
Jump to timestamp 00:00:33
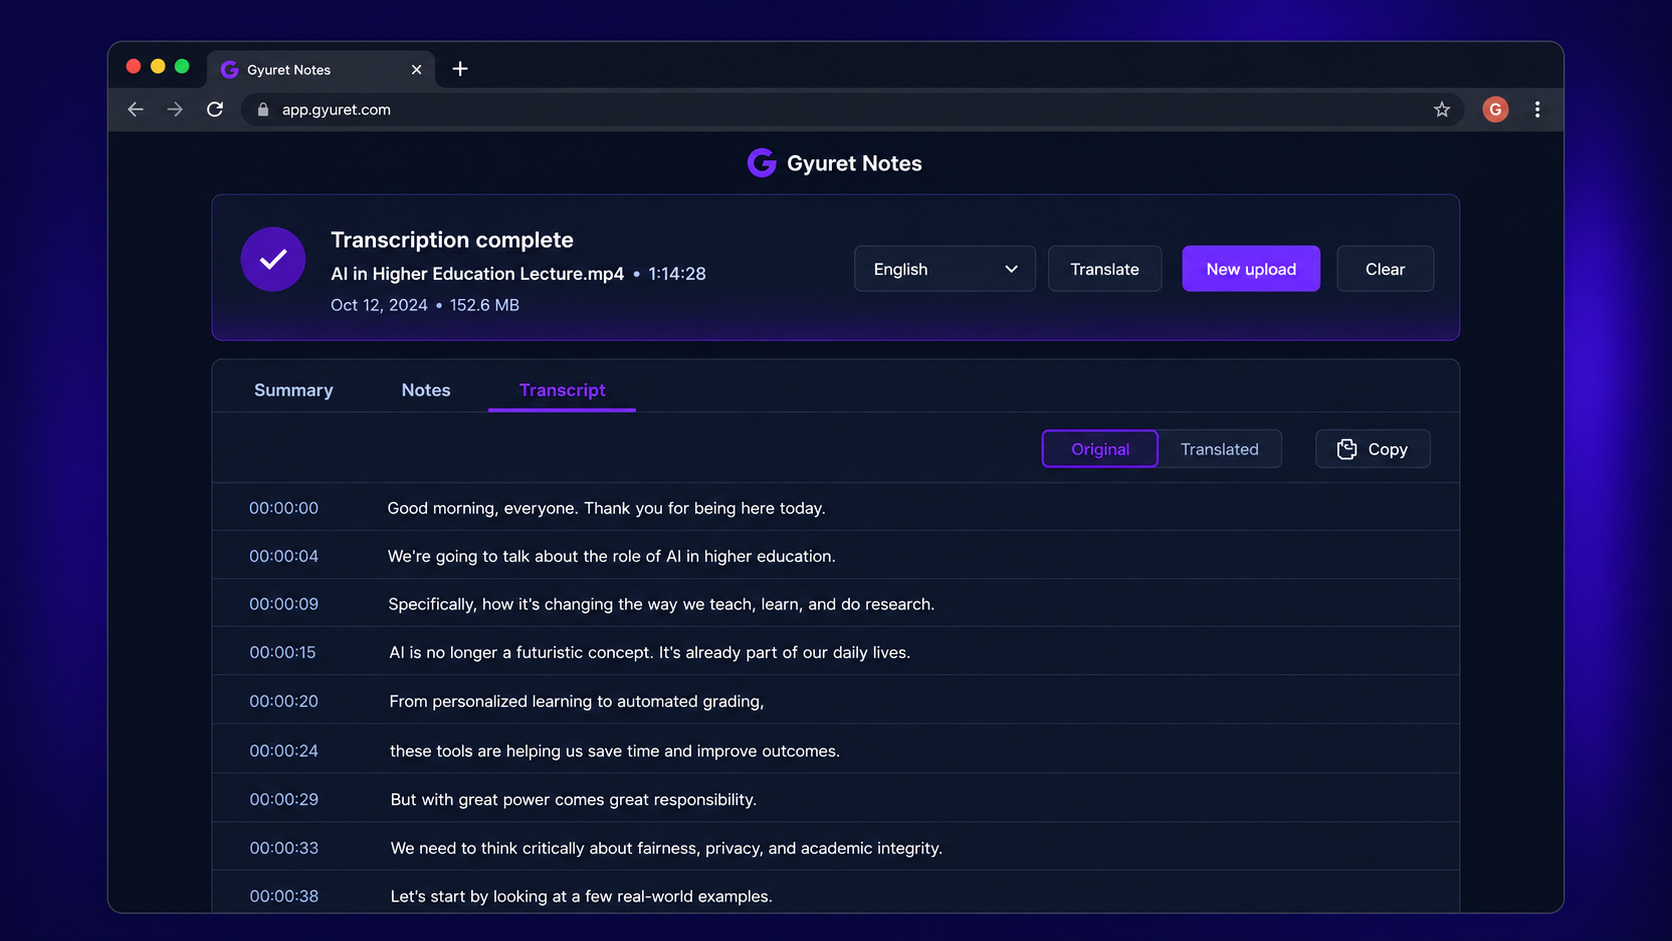tap(284, 848)
